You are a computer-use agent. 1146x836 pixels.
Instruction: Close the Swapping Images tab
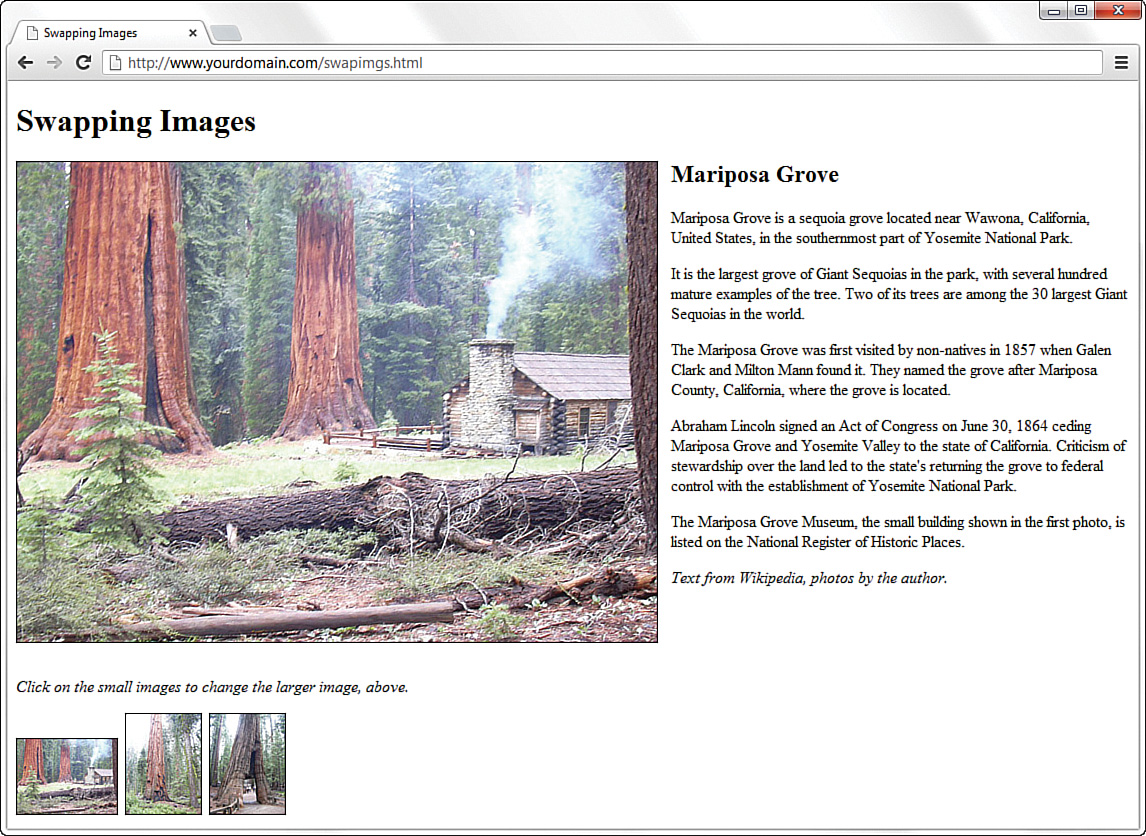(x=192, y=32)
